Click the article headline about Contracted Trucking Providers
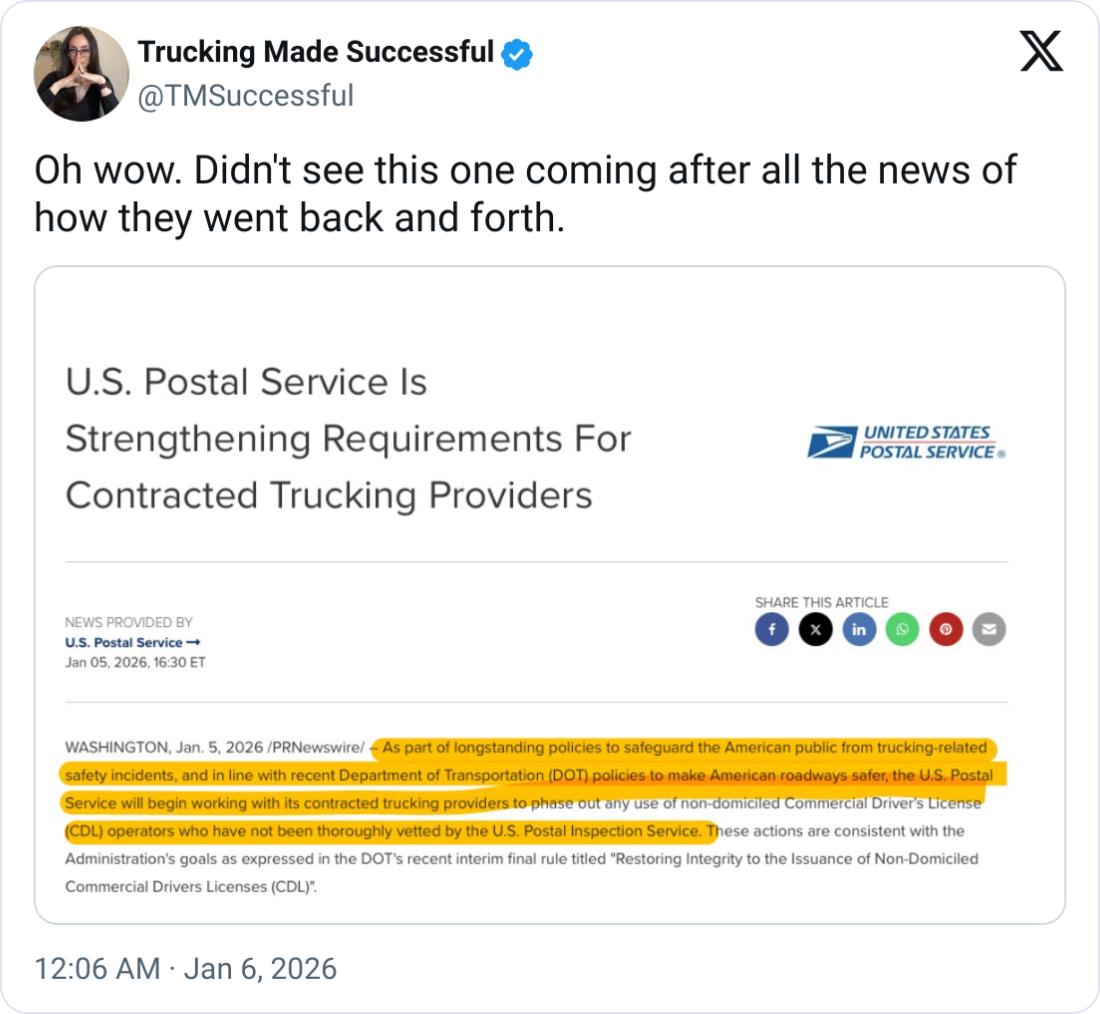 click(348, 439)
